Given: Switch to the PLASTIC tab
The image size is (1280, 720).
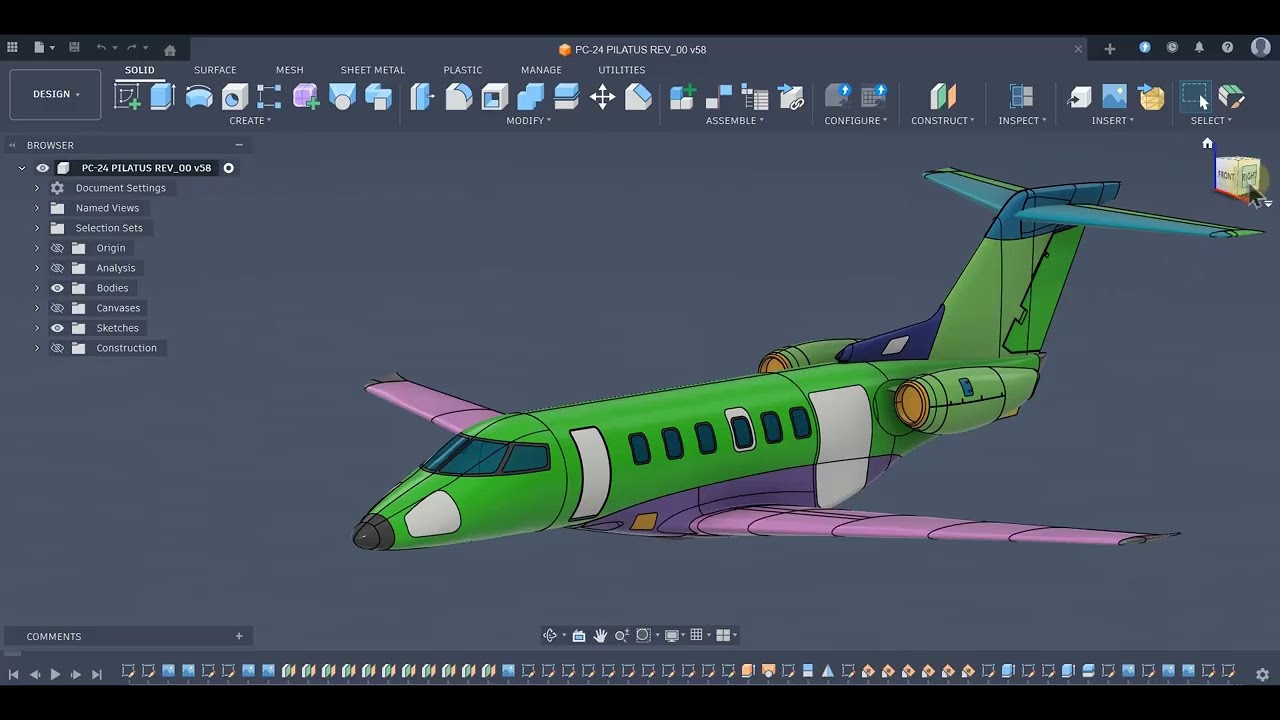Looking at the screenshot, I should point(463,70).
